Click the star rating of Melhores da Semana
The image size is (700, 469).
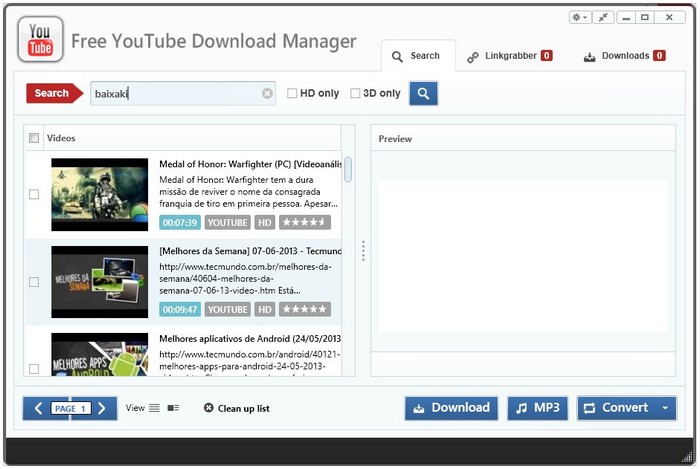(305, 309)
